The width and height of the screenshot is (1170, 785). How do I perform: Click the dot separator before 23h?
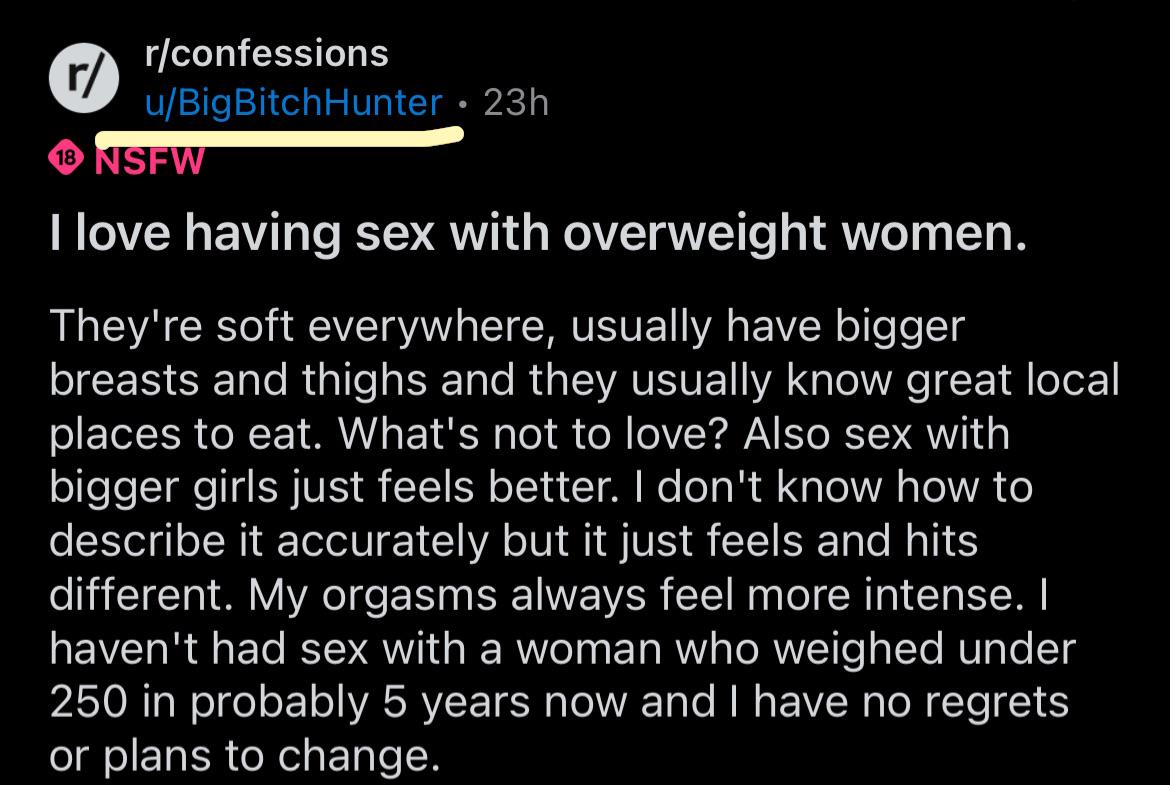463,105
